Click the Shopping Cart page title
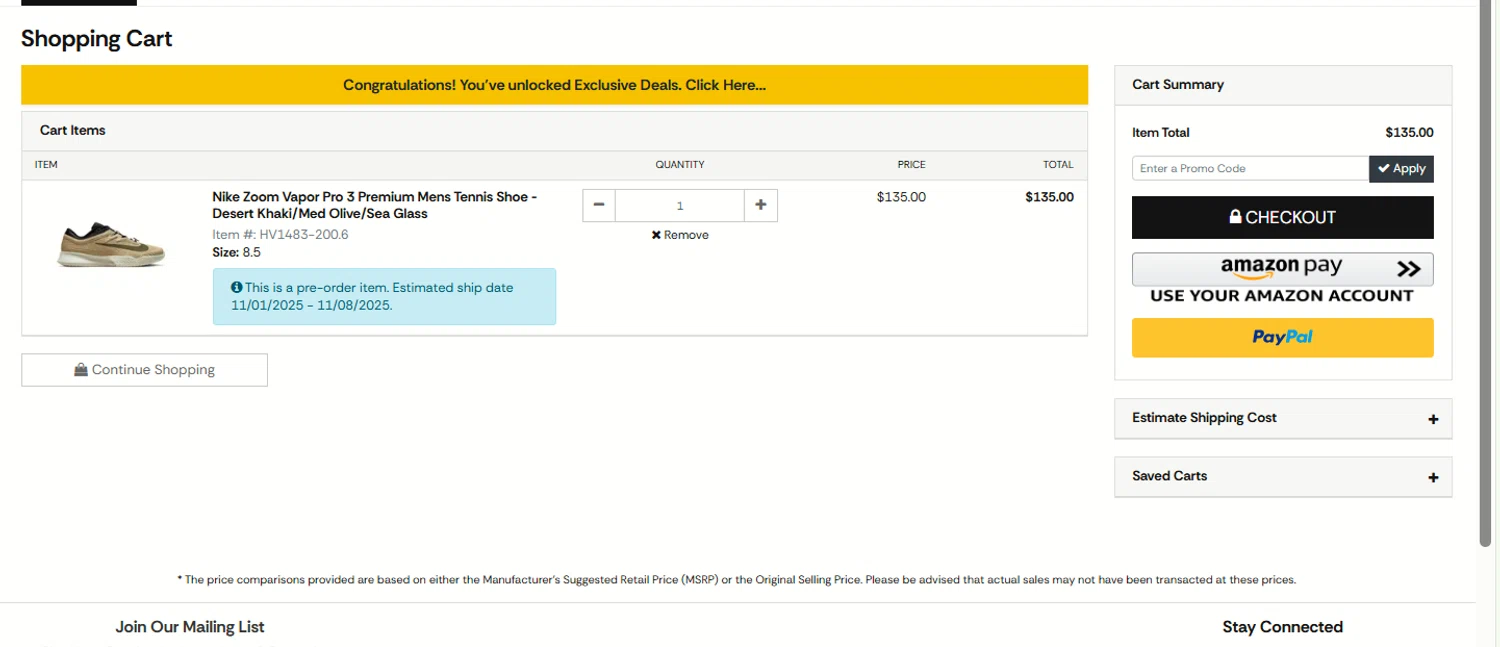Viewport: 1500px width, 647px height. (97, 39)
